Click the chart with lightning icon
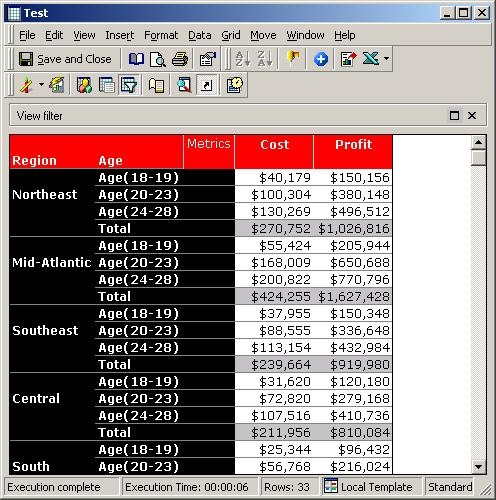The width and height of the screenshot is (496, 500). pos(57,85)
